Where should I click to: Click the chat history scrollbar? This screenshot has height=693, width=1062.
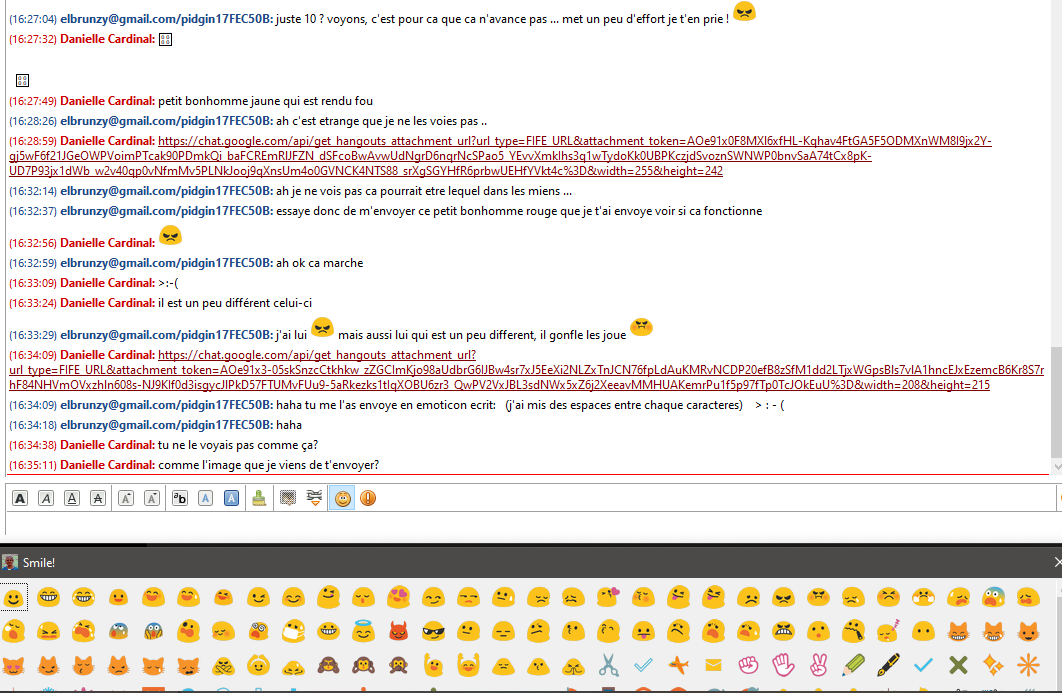1056,403
